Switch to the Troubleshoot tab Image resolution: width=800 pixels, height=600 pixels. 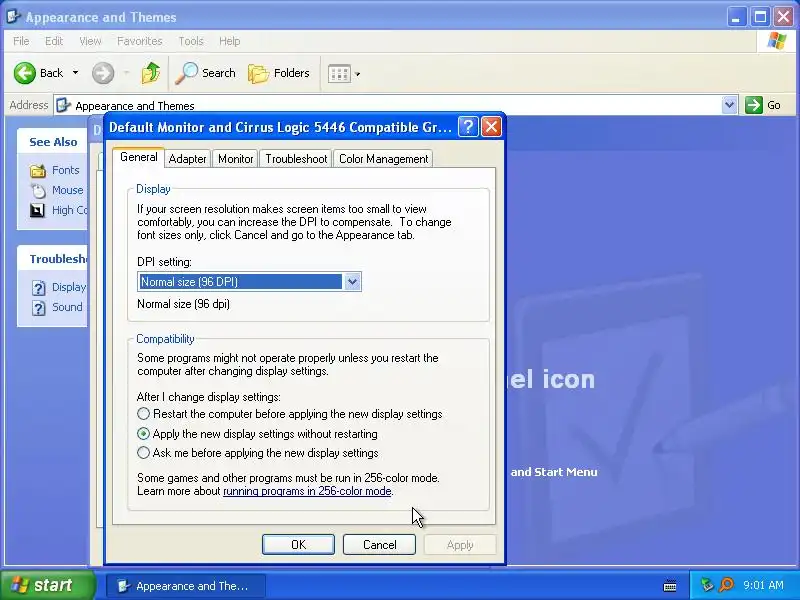pos(296,159)
